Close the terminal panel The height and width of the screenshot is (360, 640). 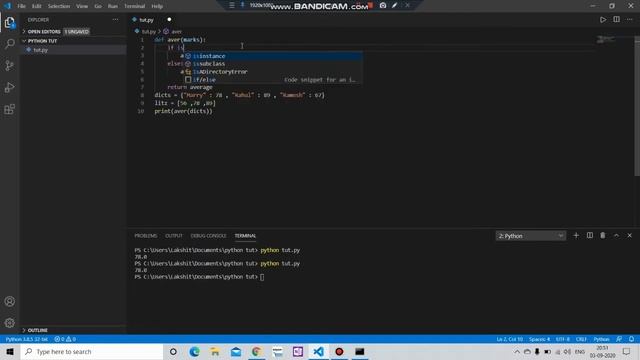click(629, 236)
